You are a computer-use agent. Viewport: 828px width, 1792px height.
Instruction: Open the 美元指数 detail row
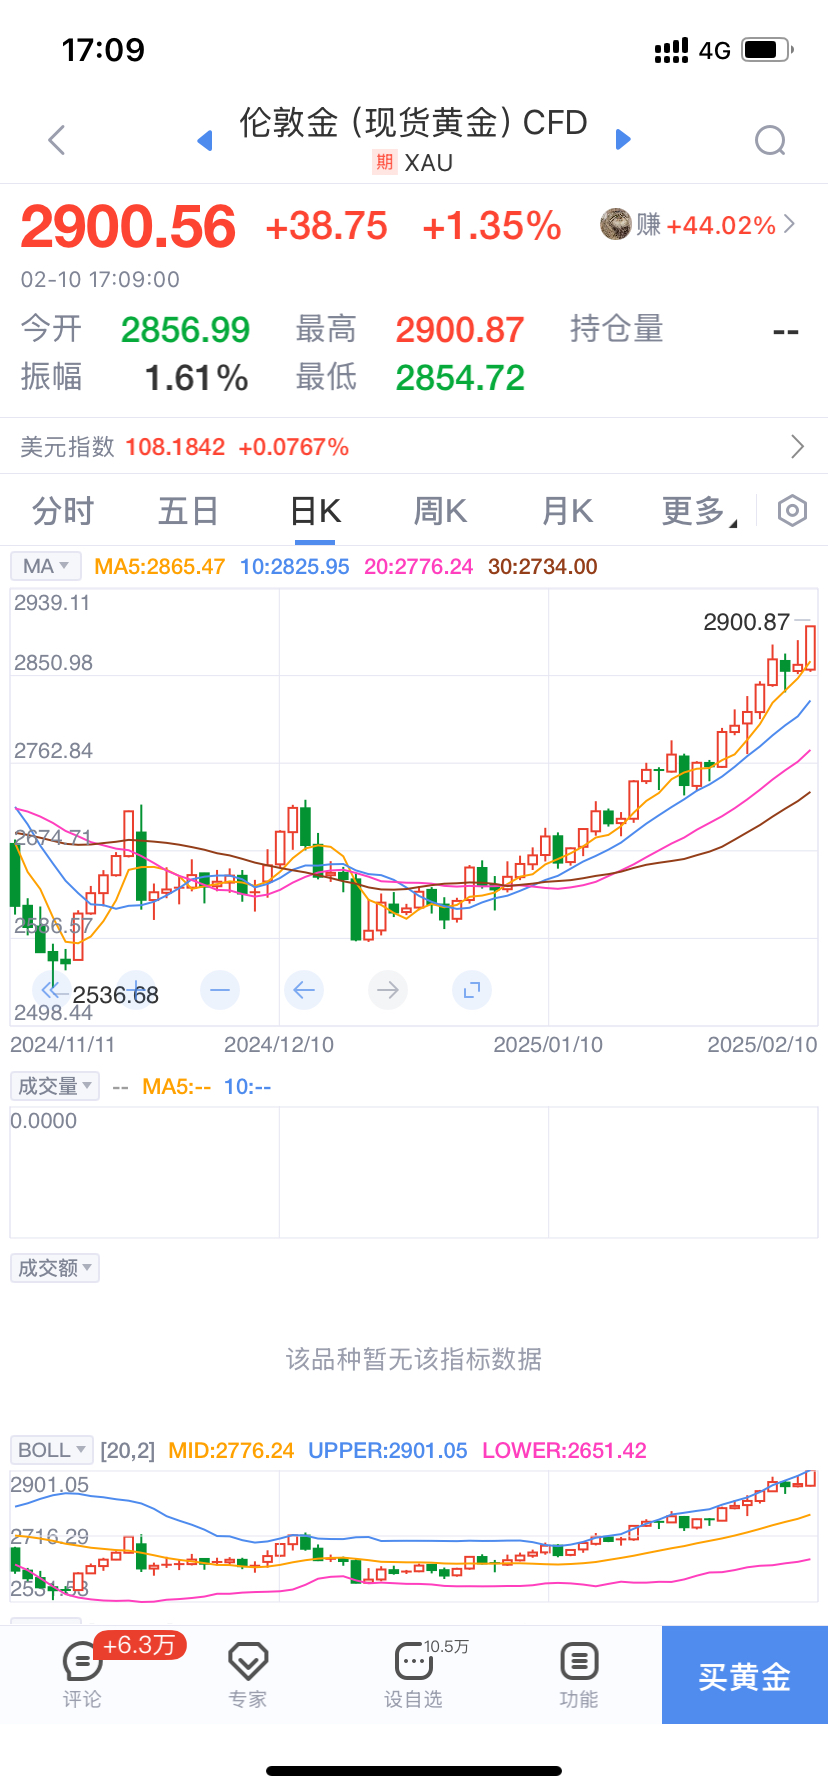(414, 447)
